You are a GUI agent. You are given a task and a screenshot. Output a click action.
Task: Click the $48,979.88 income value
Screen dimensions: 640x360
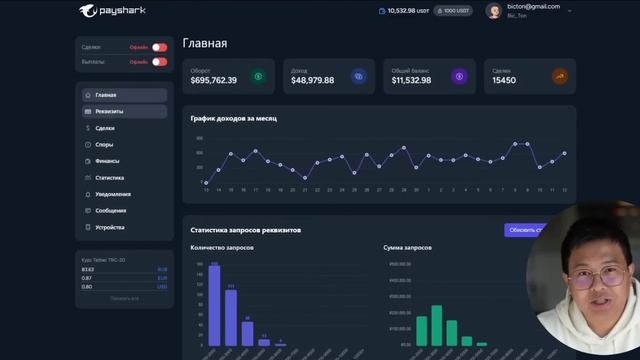(x=313, y=80)
